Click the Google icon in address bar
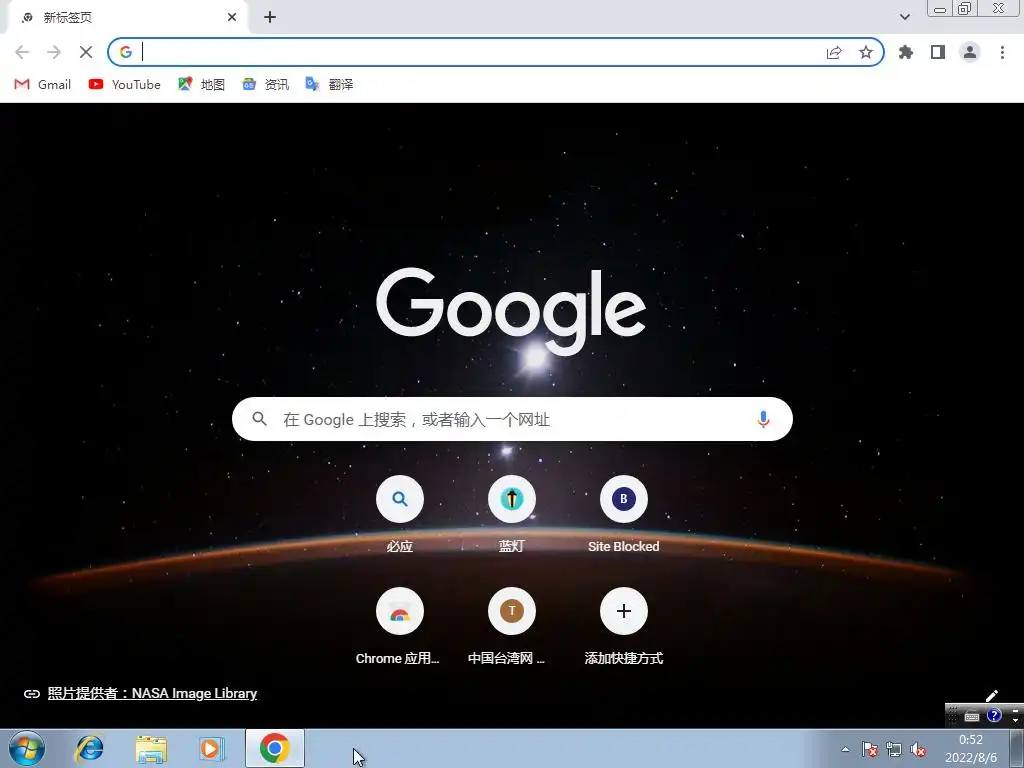Screen dimensions: 1024x768 [126, 52]
